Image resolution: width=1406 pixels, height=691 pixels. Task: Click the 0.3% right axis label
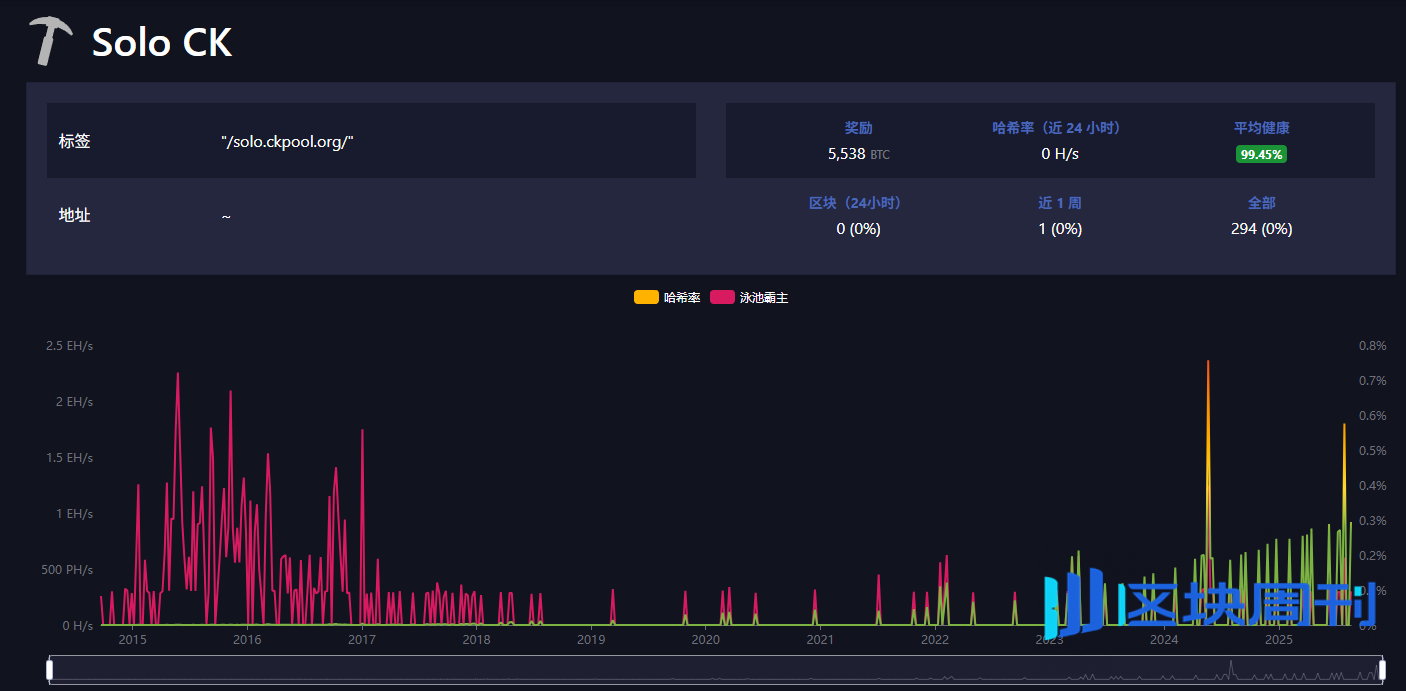click(x=1373, y=520)
